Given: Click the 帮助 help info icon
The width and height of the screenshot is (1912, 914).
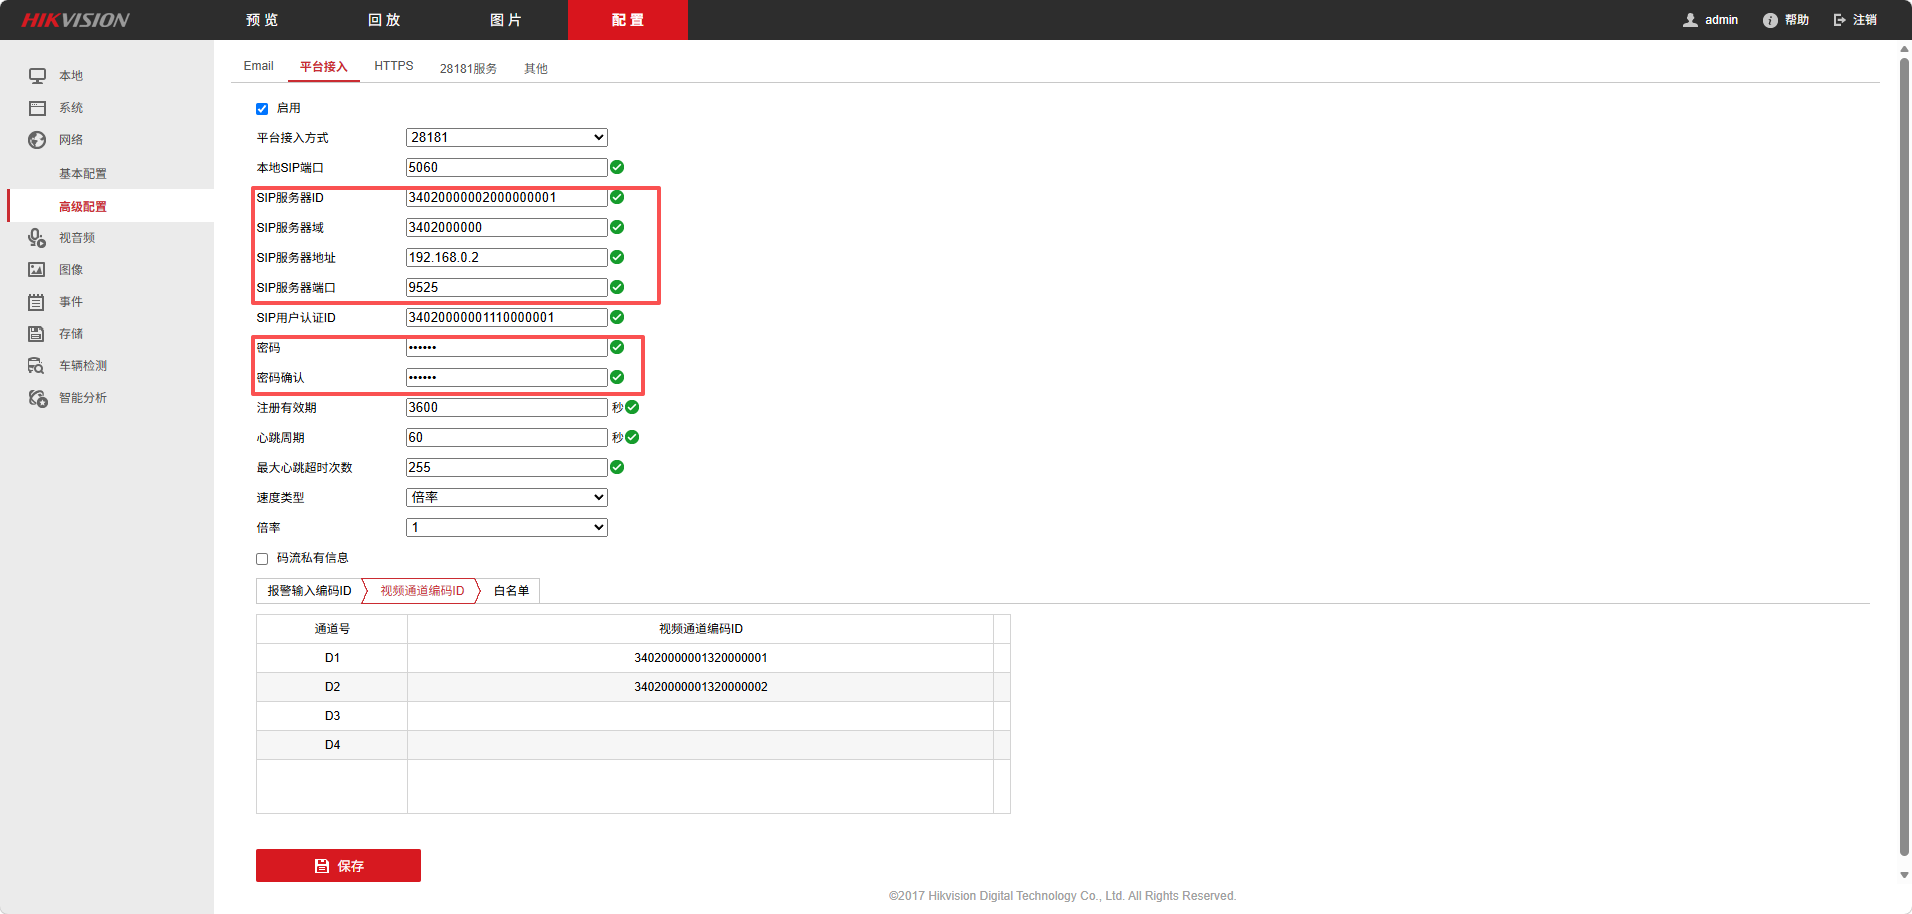Looking at the screenshot, I should (x=1770, y=20).
